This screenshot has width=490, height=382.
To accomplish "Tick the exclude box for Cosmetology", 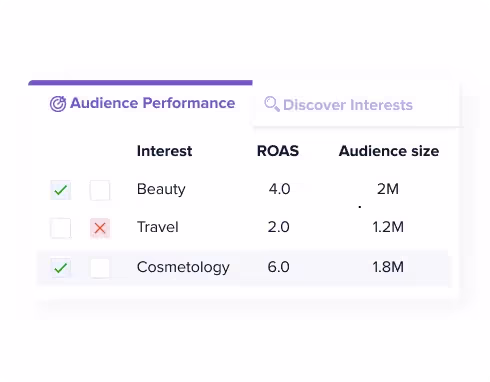I will coord(100,268).
